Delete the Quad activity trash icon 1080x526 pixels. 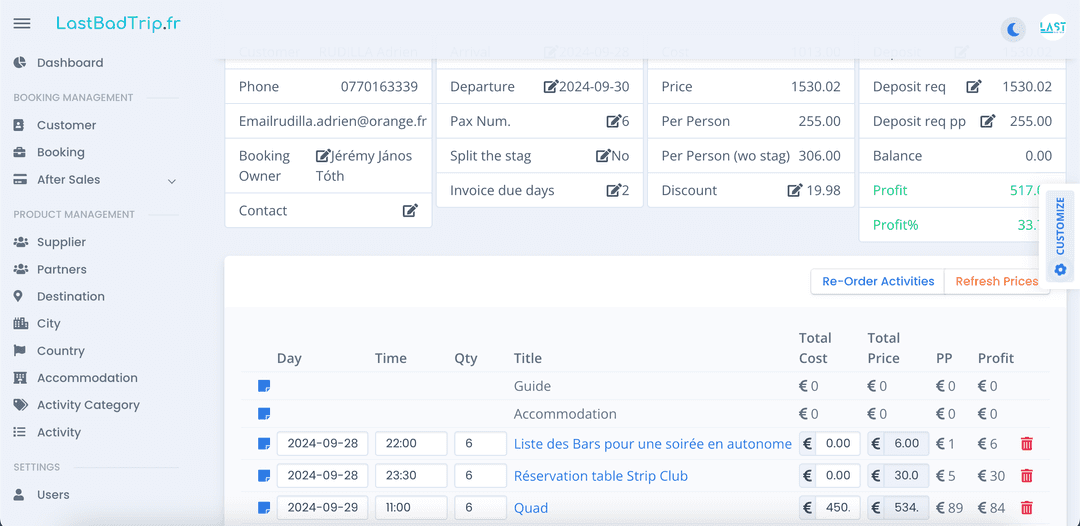click(1026, 508)
